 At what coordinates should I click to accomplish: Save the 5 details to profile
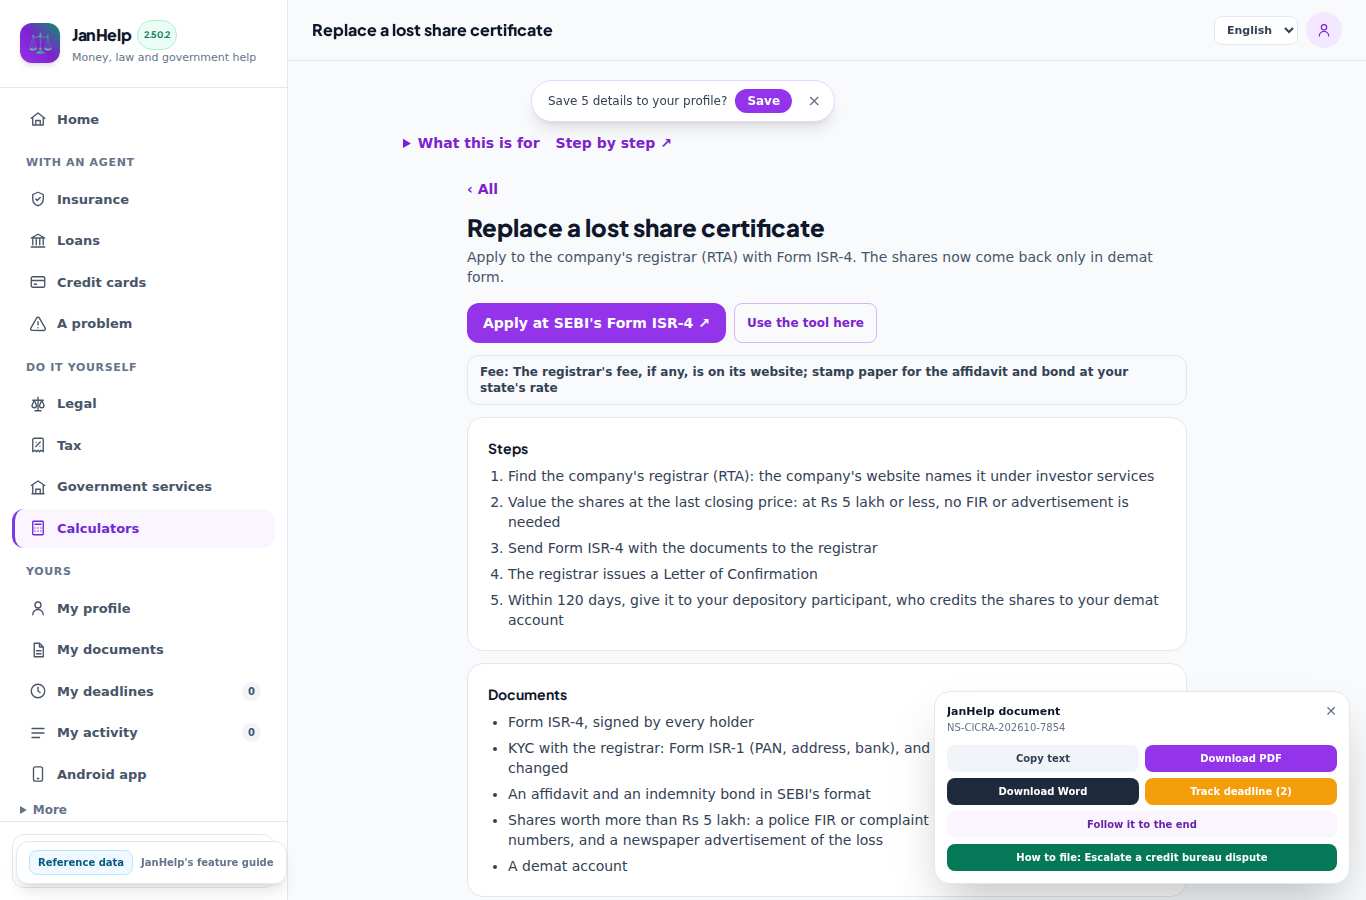click(x=763, y=101)
